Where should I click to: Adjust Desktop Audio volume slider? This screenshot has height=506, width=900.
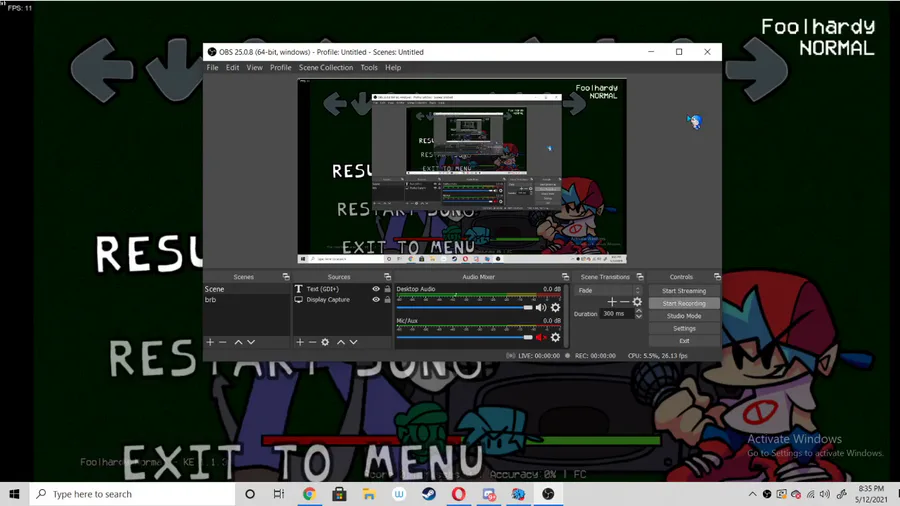(465, 308)
